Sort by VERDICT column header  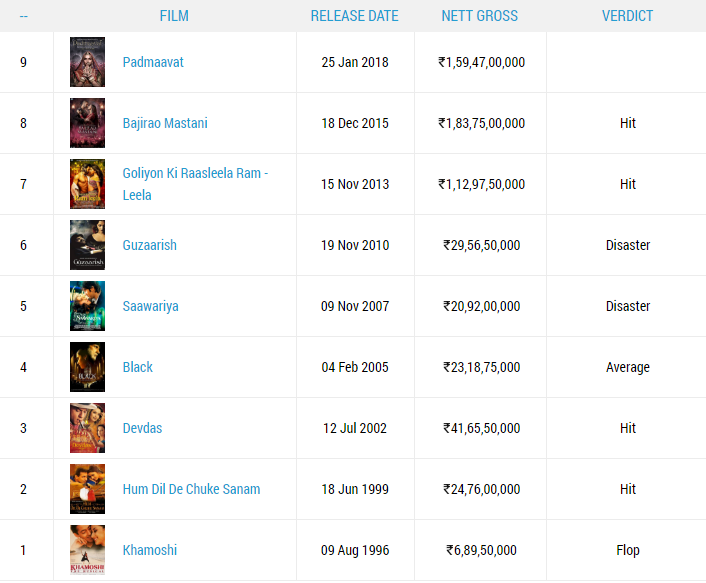click(627, 16)
